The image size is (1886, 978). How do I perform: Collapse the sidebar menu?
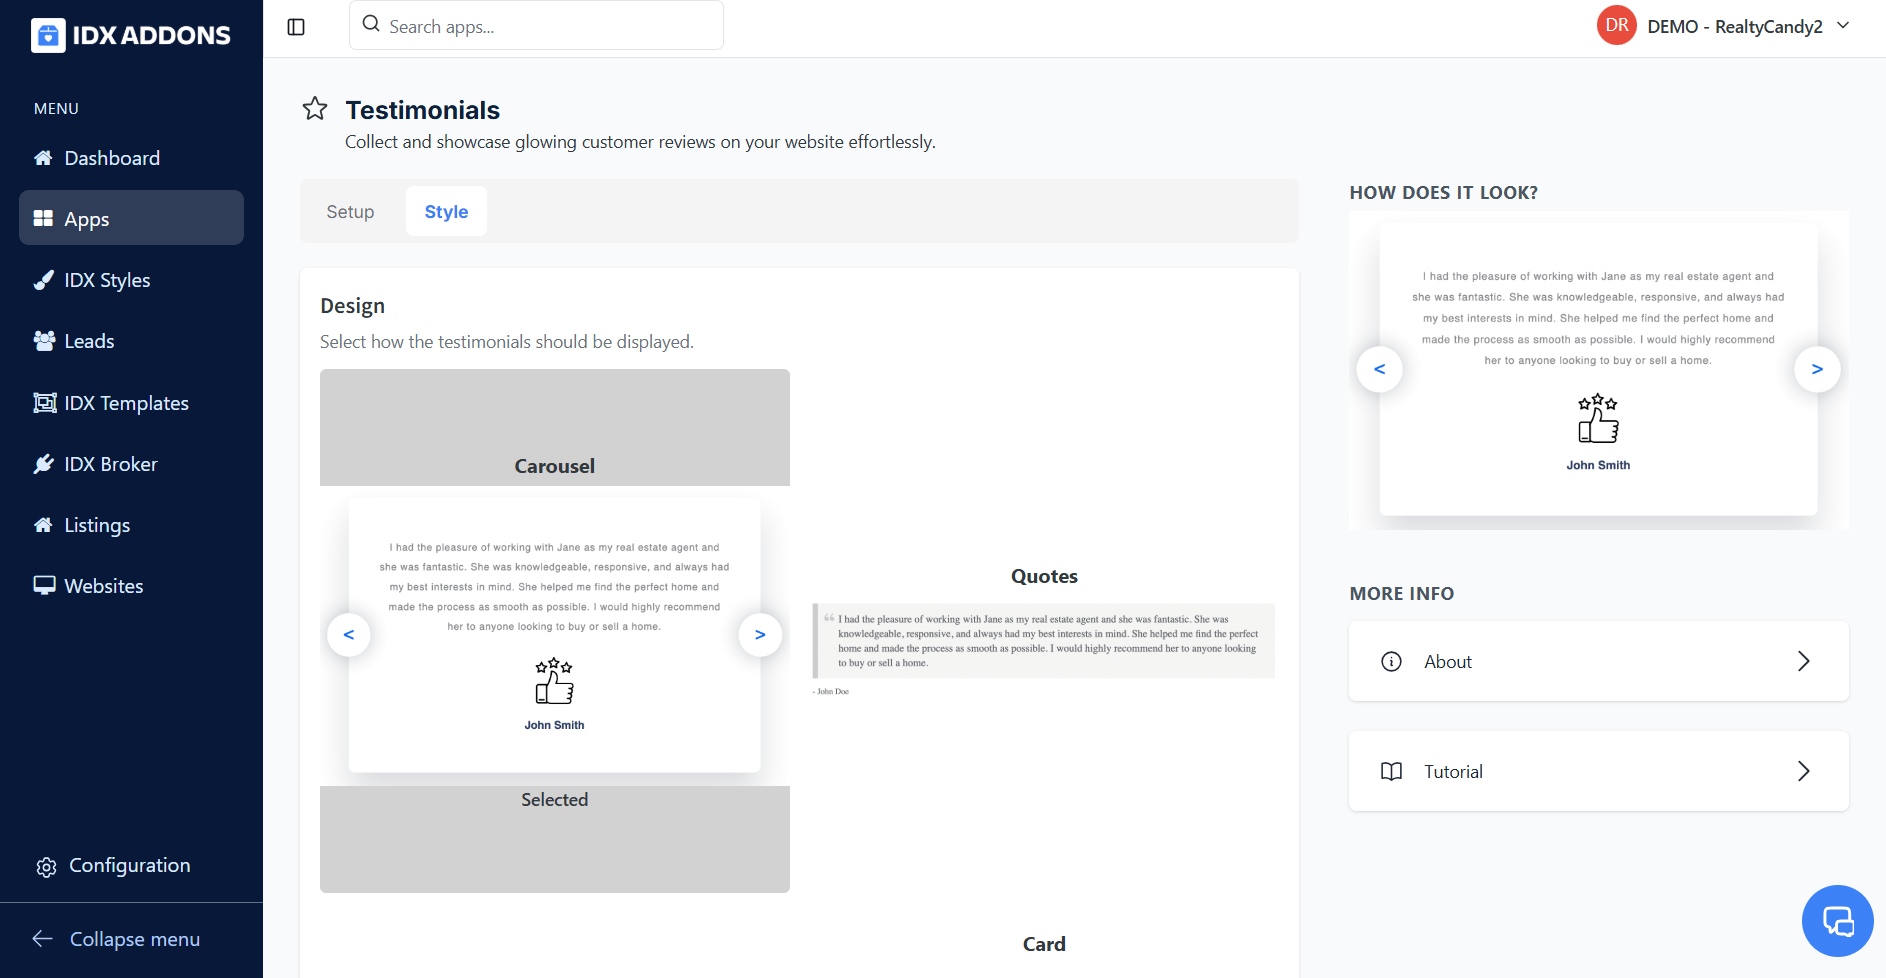[116, 939]
